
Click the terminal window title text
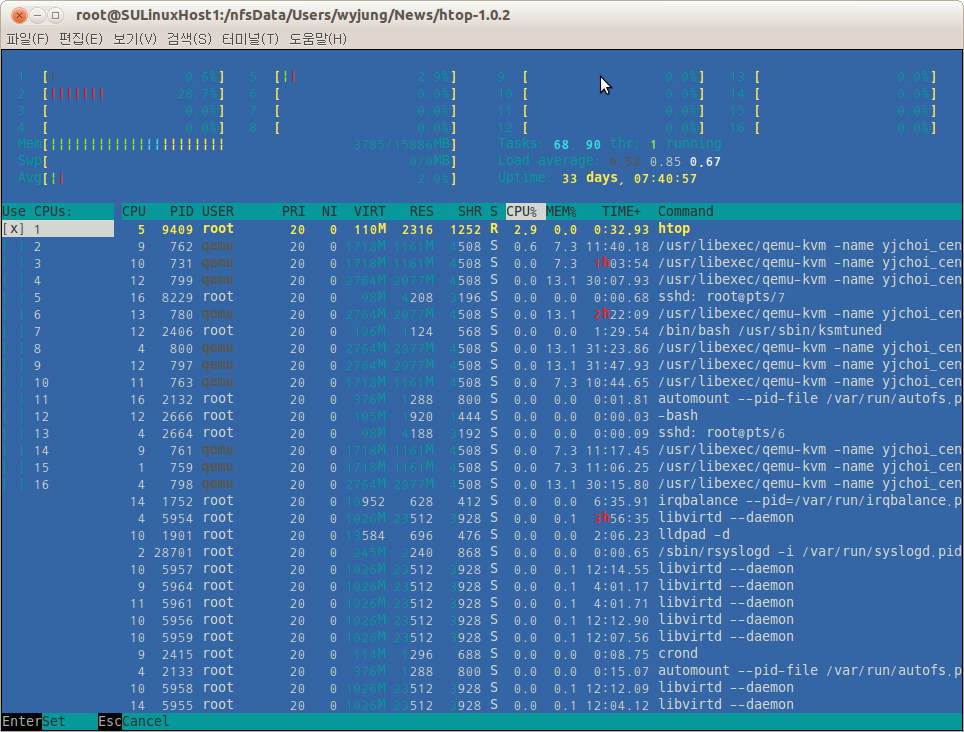[x=293, y=15]
